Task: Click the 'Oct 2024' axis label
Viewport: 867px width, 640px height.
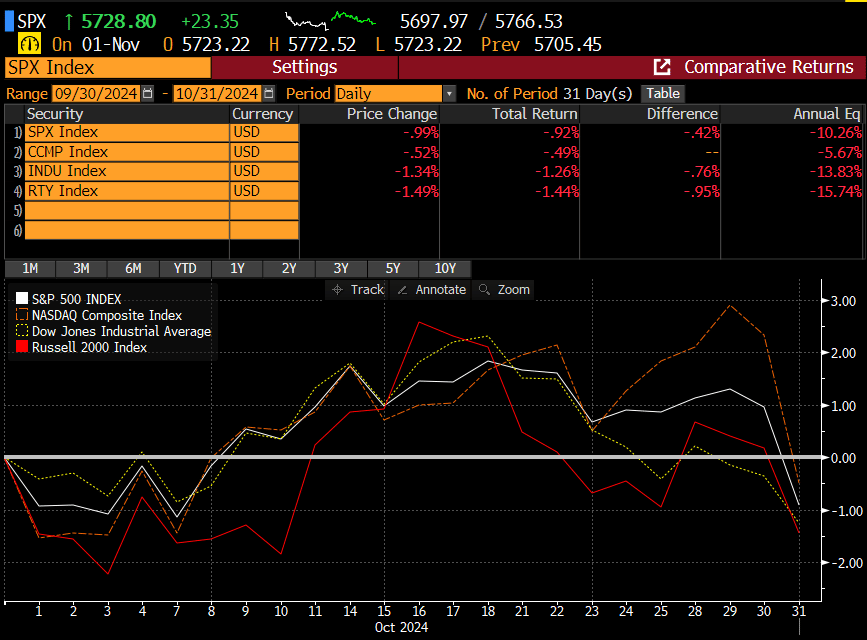Action: (401, 627)
